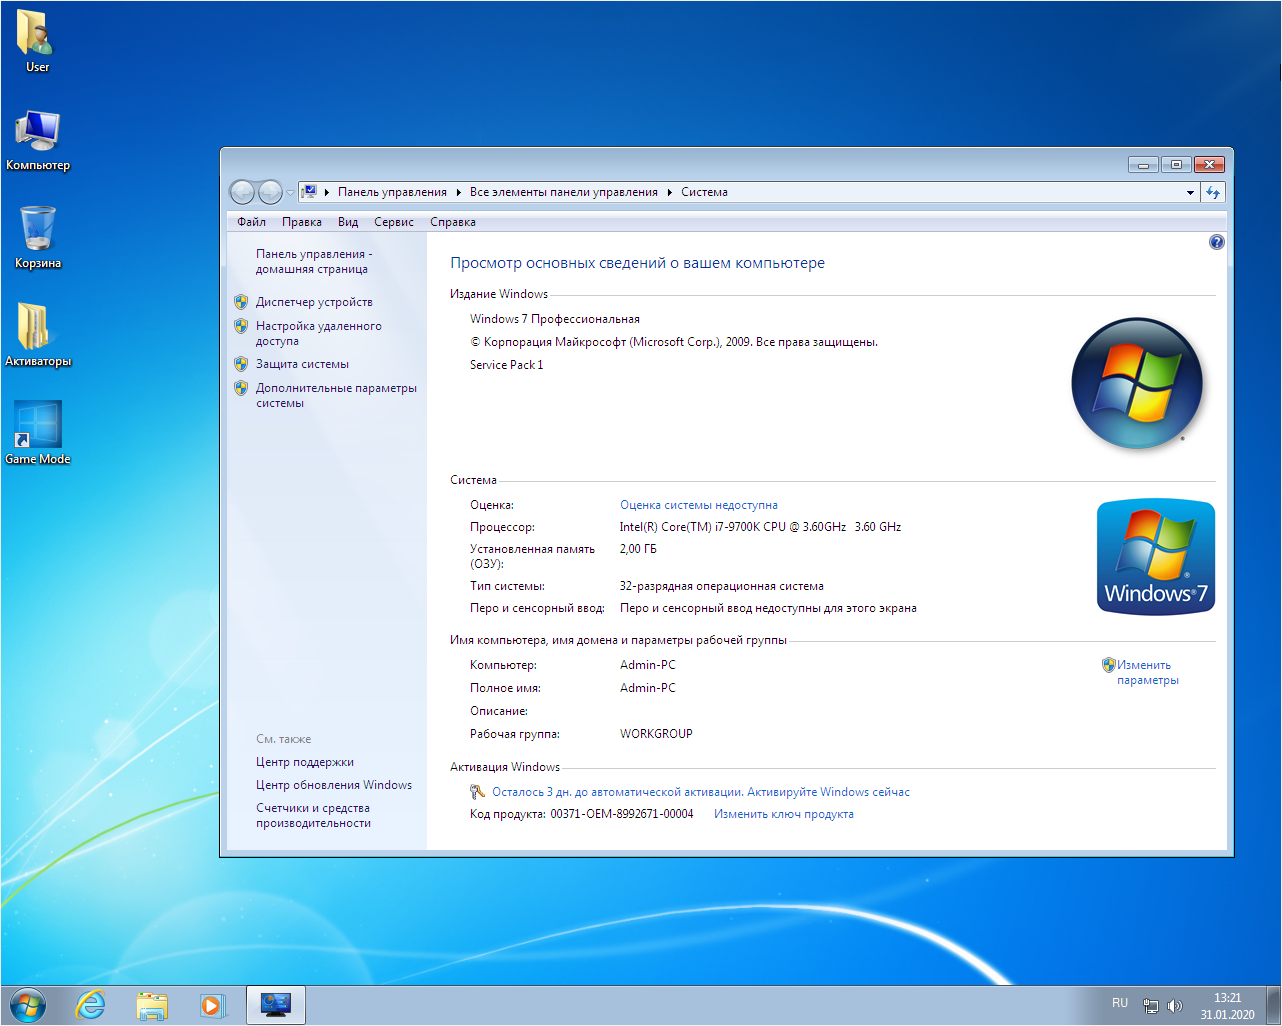Select the Windows 7 Профессиональная text
The height and width of the screenshot is (1026, 1282).
click(554, 319)
